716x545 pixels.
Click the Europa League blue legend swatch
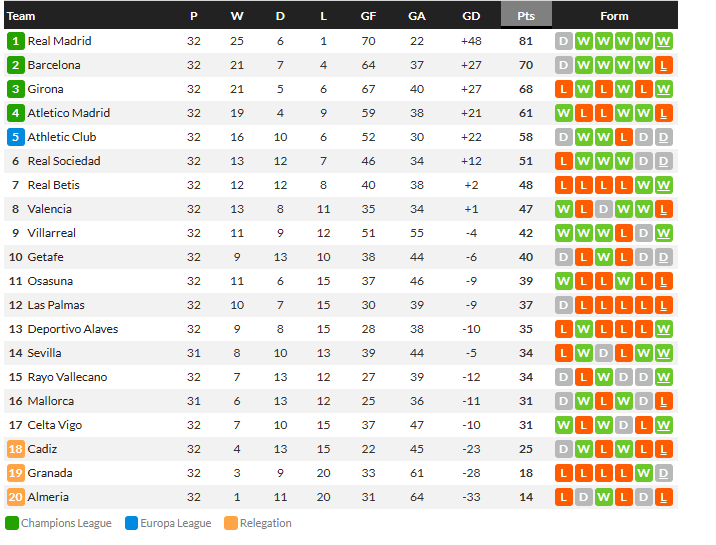tap(132, 523)
